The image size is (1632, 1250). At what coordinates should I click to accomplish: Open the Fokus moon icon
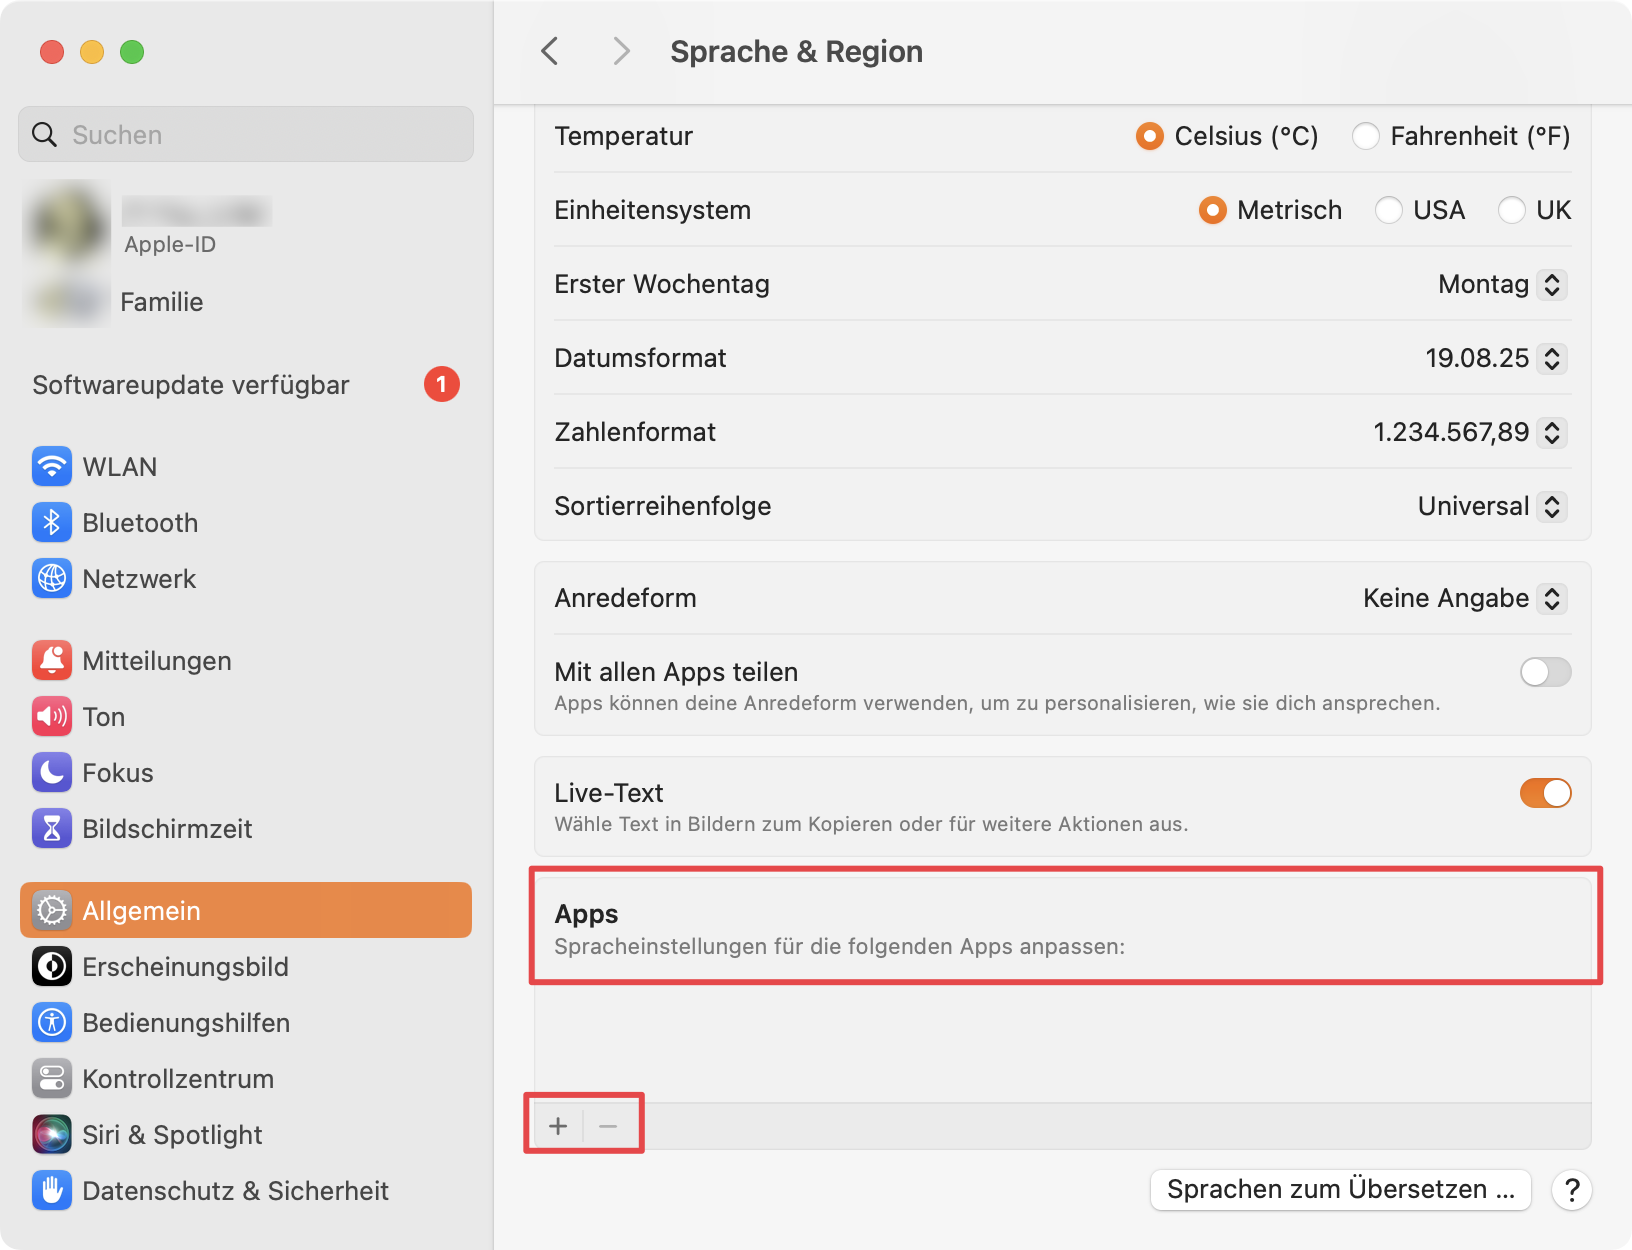point(51,773)
